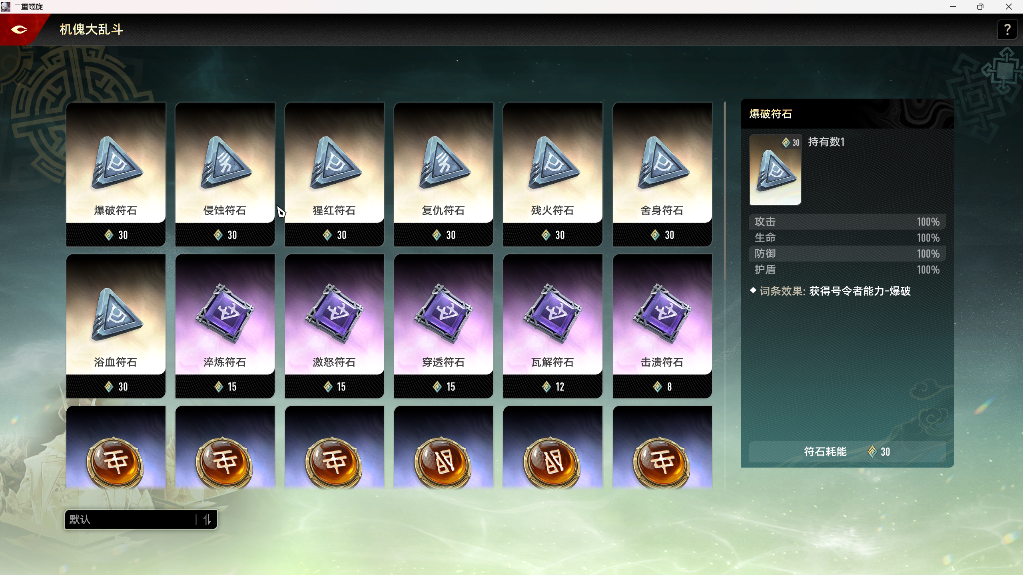
Task: Toggle the sort order arrows icon
Action: click(207, 520)
